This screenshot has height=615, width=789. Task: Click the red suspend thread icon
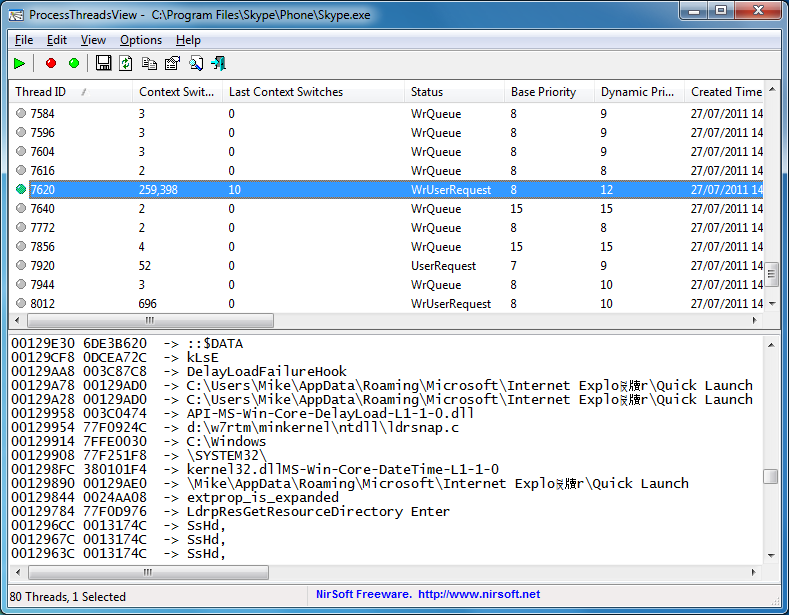click(50, 63)
